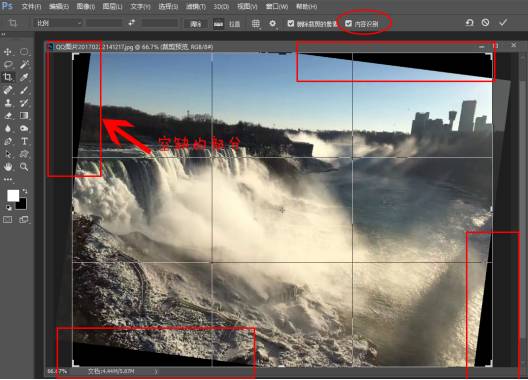Screen dimensions: 528x380
Task: Open the Edit Toolbar three-dots button
Action: click(8, 179)
